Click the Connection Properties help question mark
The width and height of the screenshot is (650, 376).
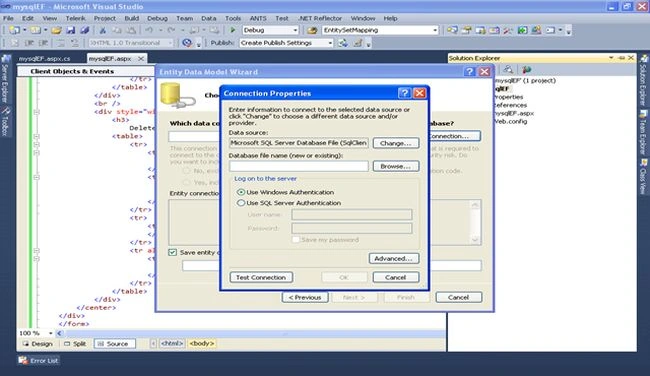[x=404, y=93]
